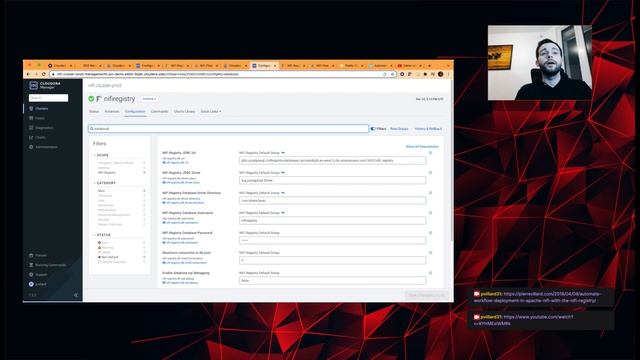The height and width of the screenshot is (360, 640).
Task: Click the sidebar Search box
Action: coord(49,98)
